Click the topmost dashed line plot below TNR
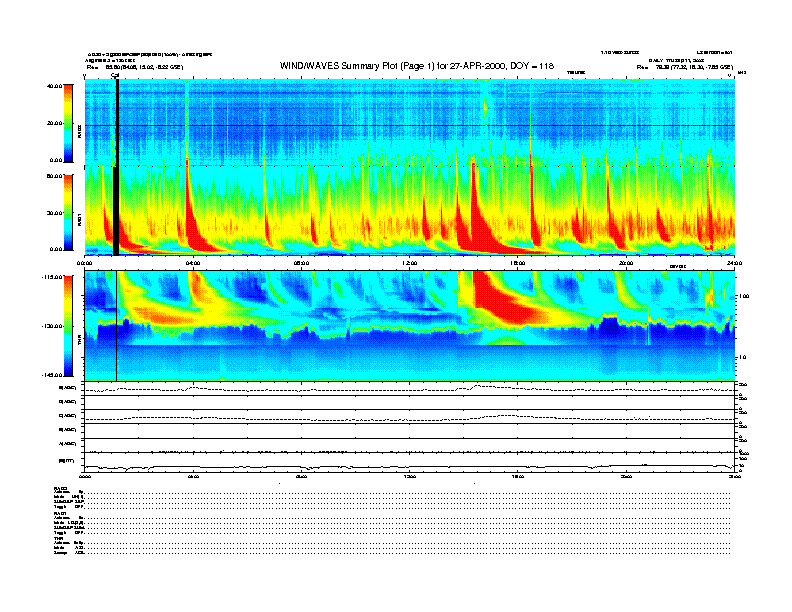This screenshot has height=612, width=792. click(410, 389)
